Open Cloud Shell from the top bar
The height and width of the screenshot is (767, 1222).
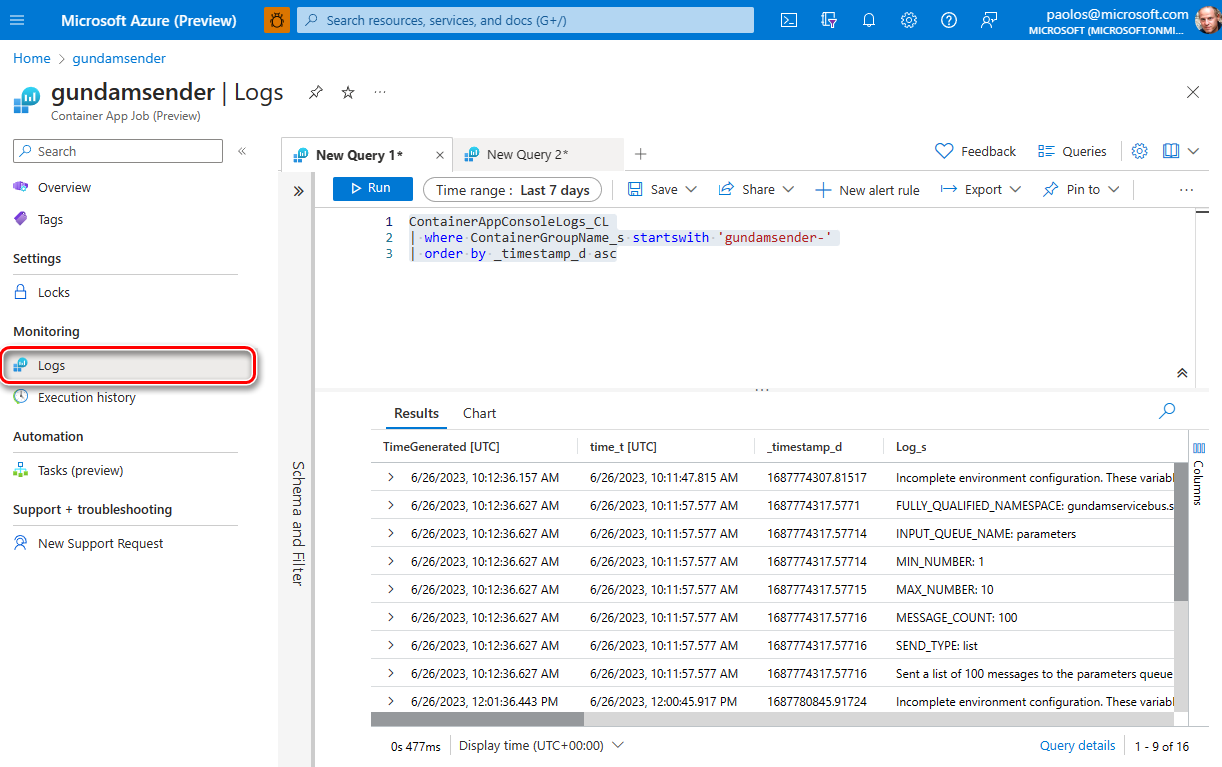click(x=789, y=20)
